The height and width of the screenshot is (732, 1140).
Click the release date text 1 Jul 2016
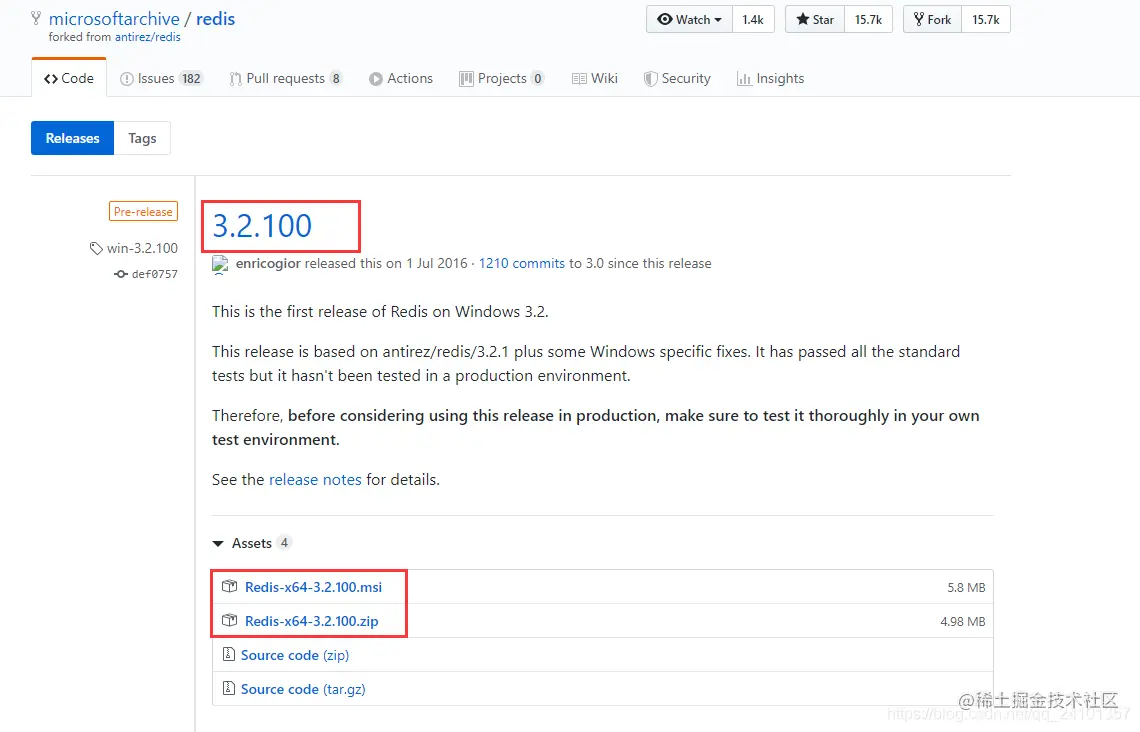[x=437, y=263]
